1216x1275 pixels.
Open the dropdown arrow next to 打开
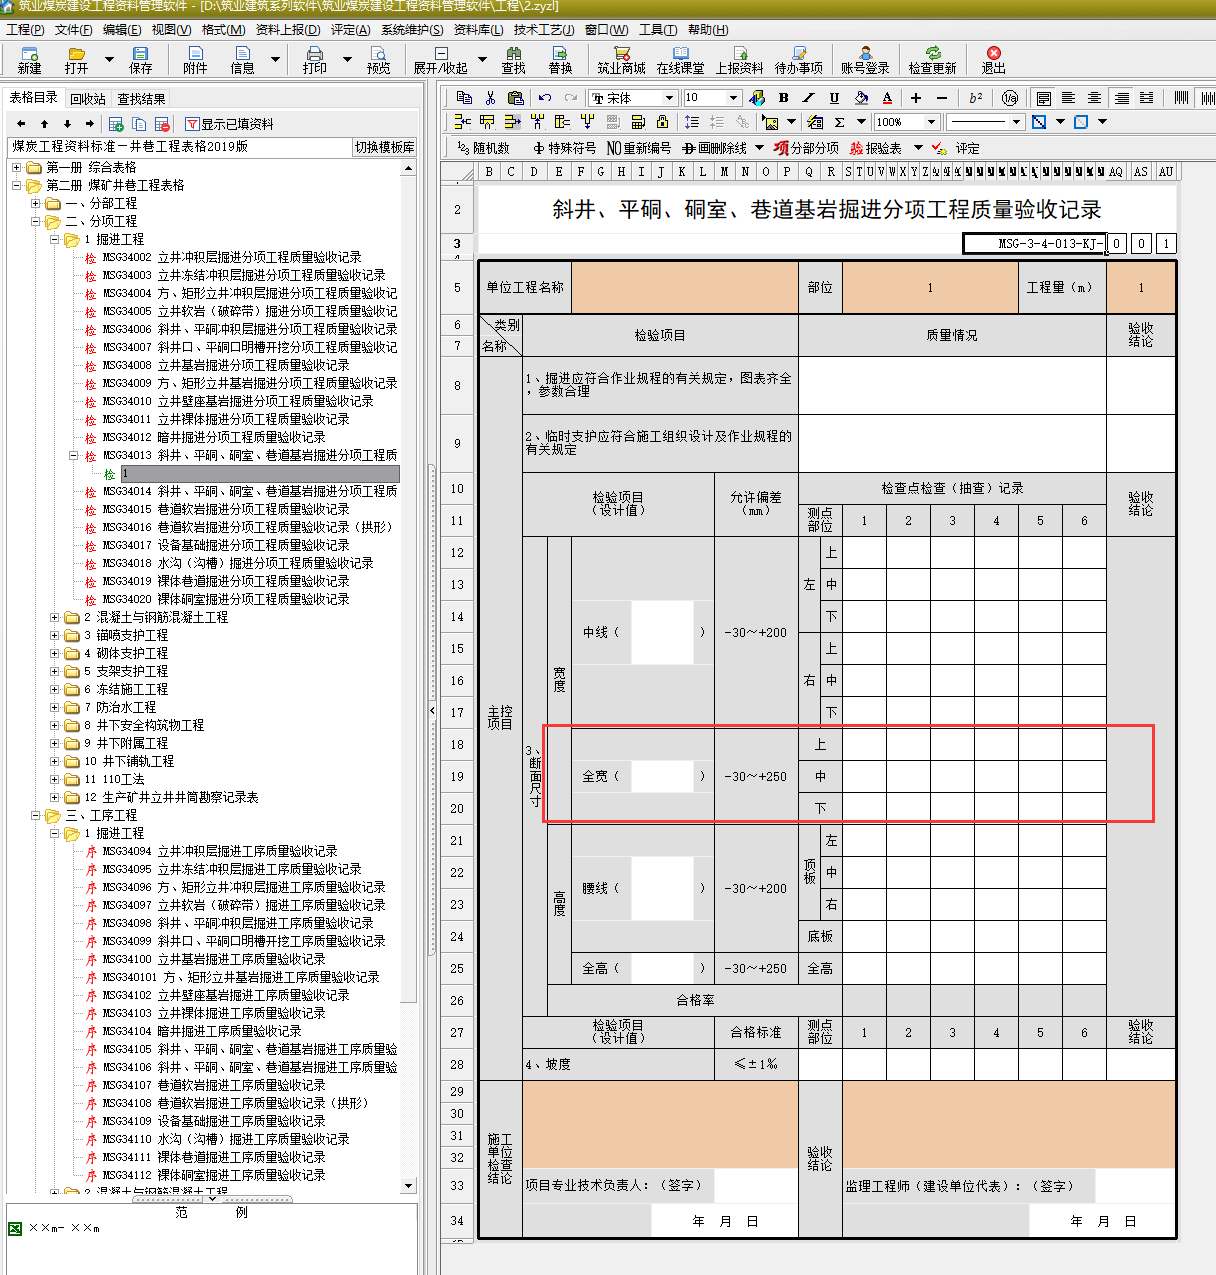(x=108, y=59)
